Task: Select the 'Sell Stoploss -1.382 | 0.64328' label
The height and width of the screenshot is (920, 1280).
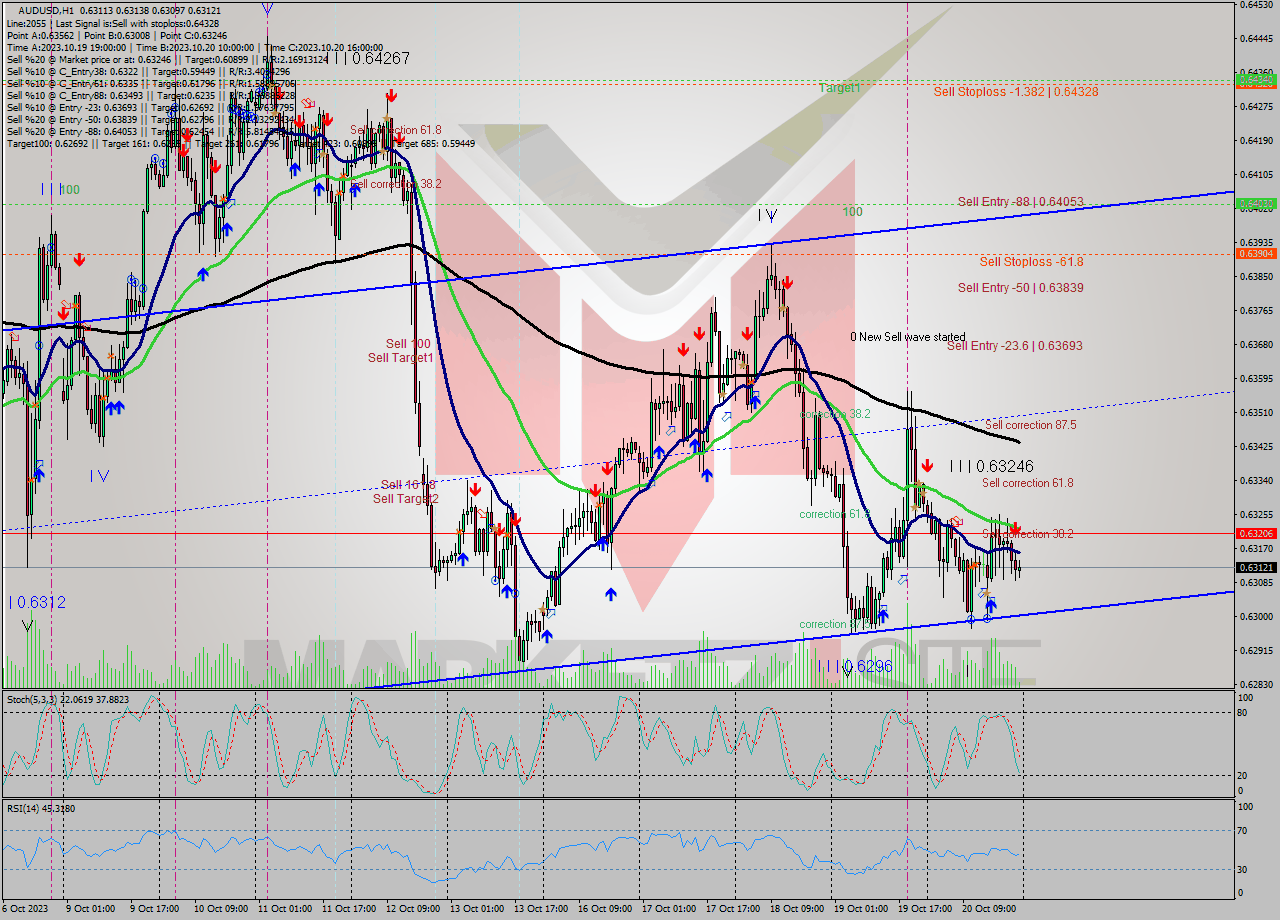Action: click(x=1016, y=91)
